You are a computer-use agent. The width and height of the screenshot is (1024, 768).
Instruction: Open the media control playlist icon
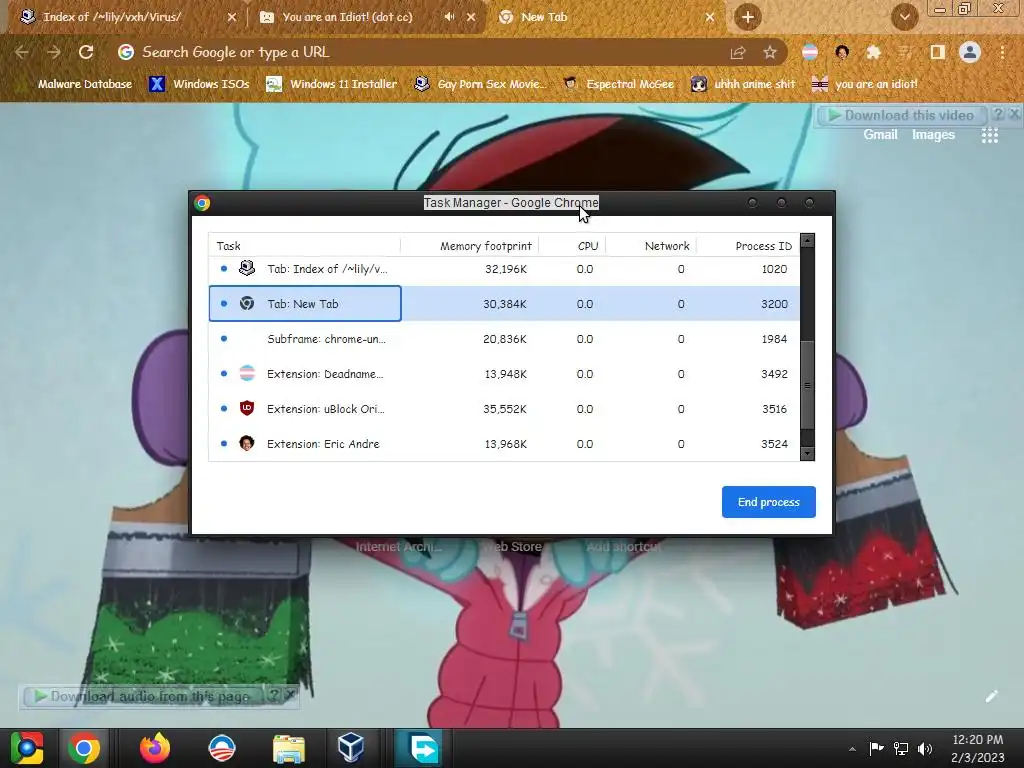pyautogui.click(x=905, y=52)
